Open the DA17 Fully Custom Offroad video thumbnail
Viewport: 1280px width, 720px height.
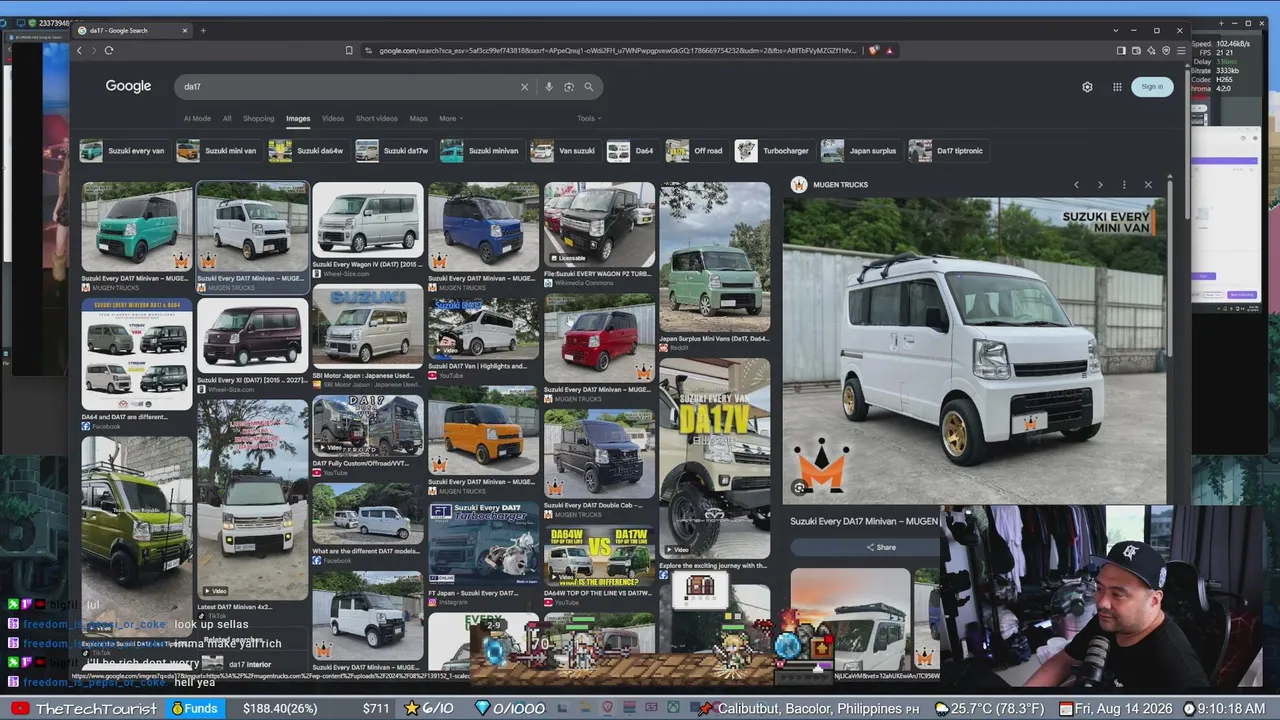click(x=368, y=425)
